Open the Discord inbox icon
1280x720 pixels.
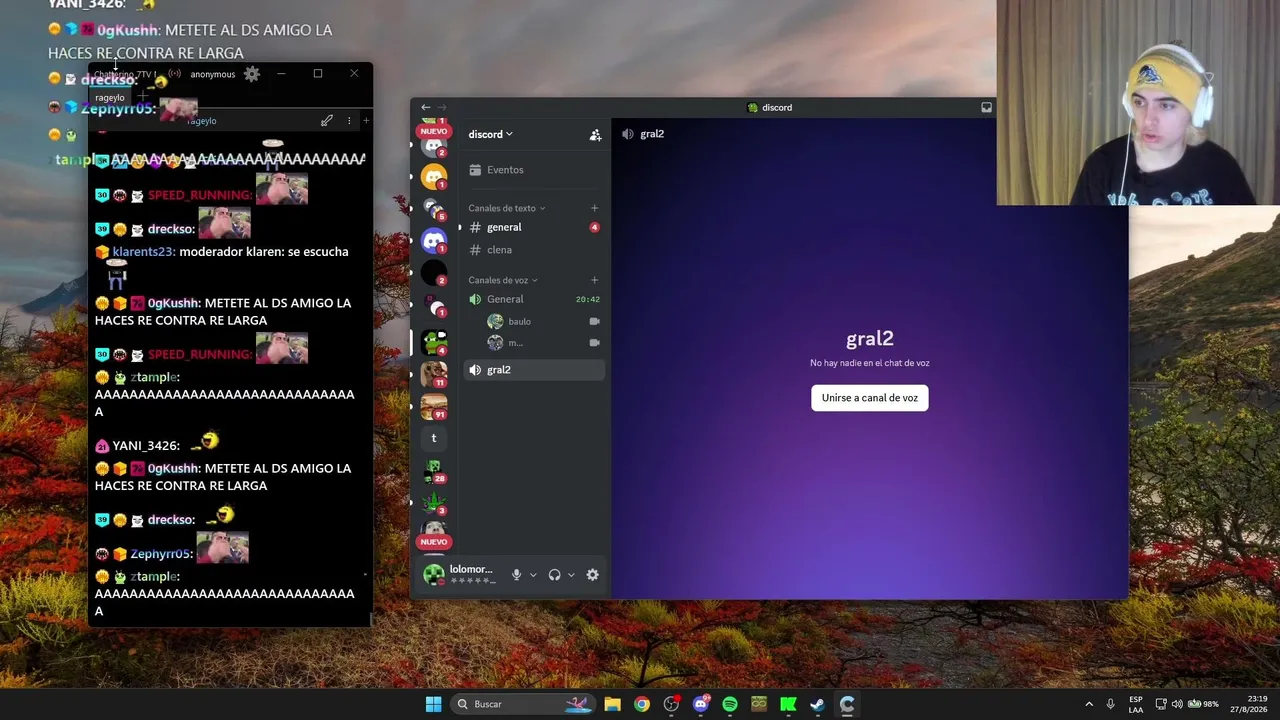(986, 107)
